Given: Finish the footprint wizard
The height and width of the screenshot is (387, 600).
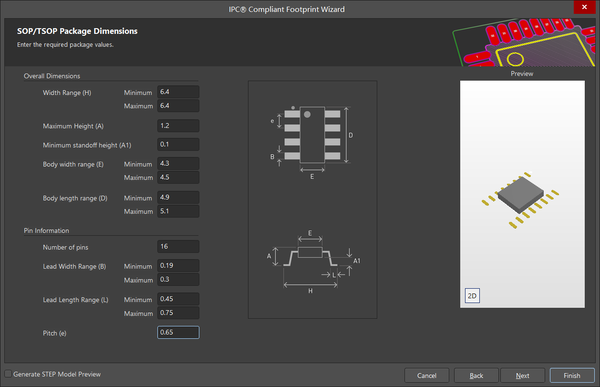Looking at the screenshot, I should [572, 376].
